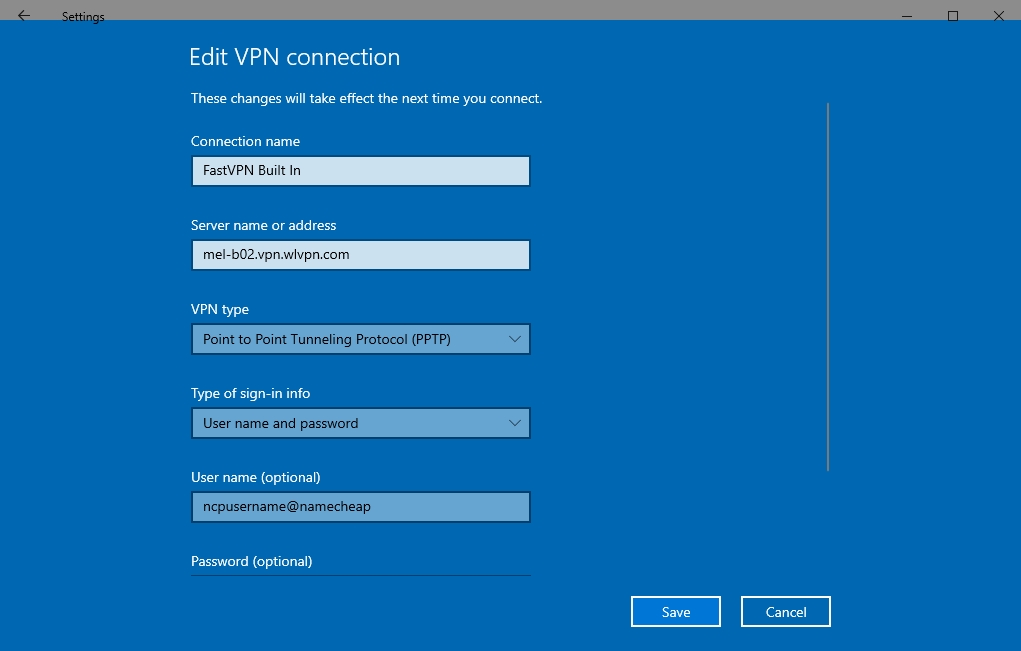Go back with the Settings arrow
The image size is (1021, 651).
pyautogui.click(x=24, y=16)
